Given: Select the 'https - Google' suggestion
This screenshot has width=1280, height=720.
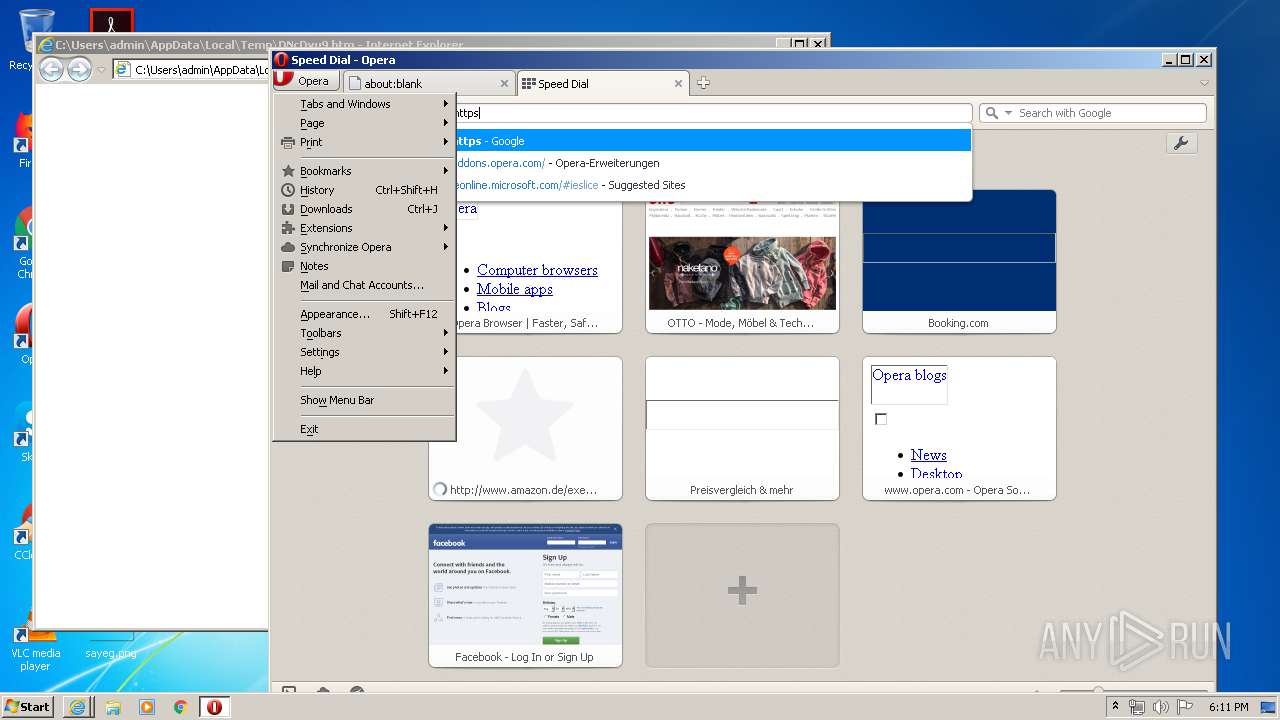Looking at the screenshot, I should click(713, 141).
